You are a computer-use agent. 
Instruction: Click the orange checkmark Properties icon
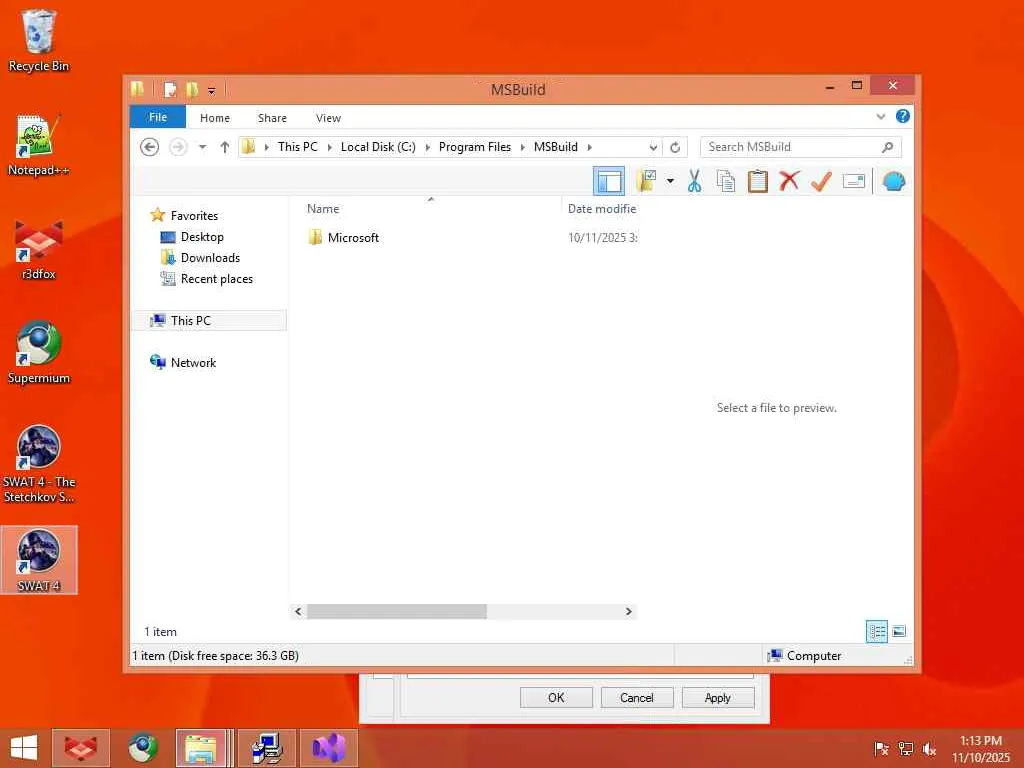click(x=821, y=181)
